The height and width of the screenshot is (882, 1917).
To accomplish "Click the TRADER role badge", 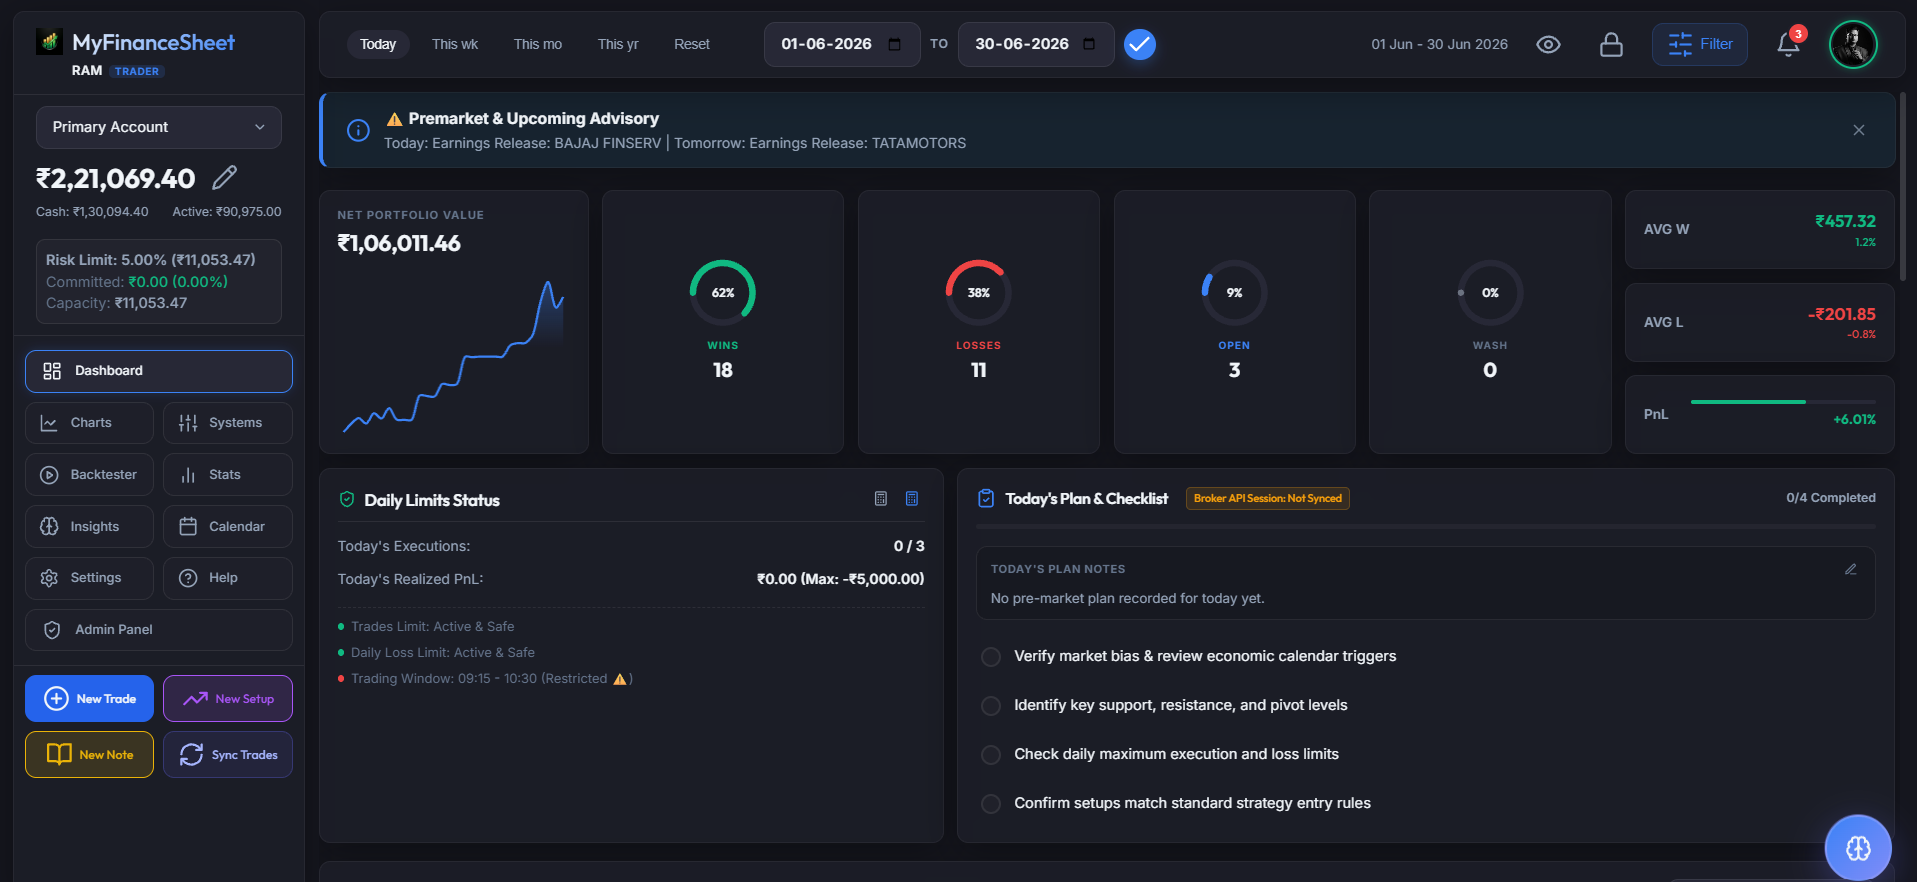I will click(x=137, y=71).
